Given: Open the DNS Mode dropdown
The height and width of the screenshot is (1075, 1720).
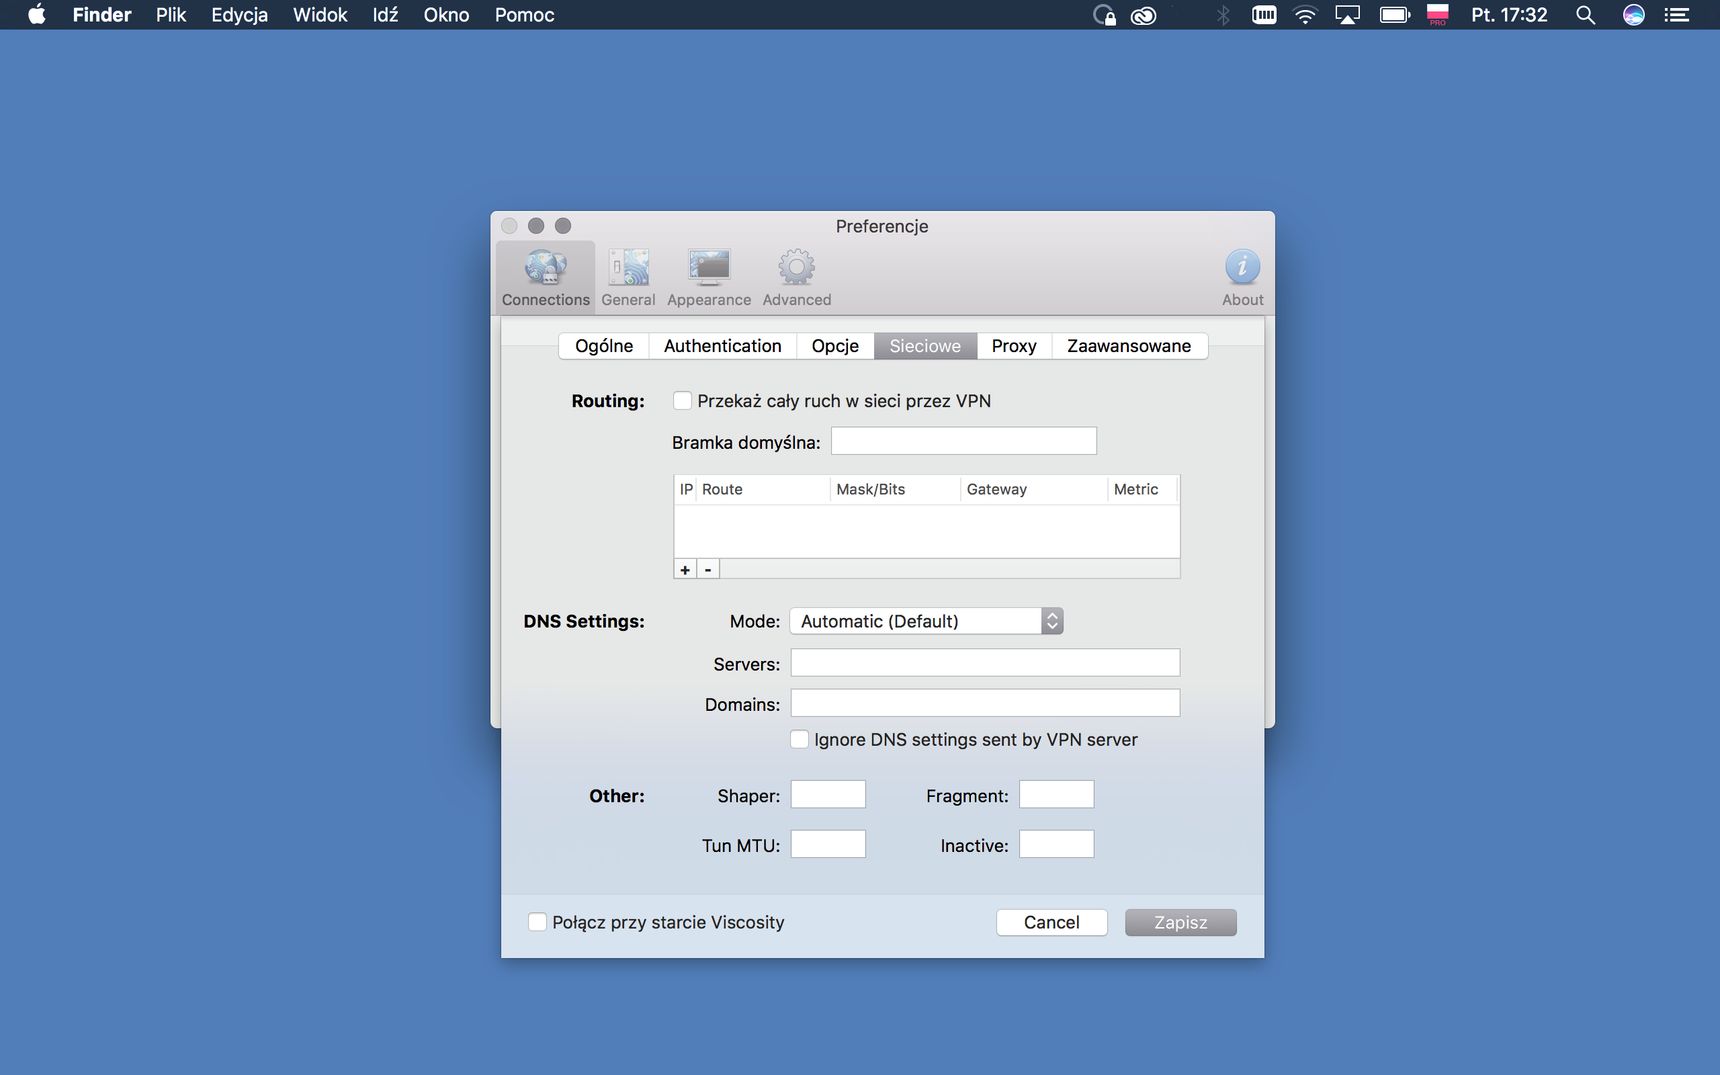Looking at the screenshot, I should [x=926, y=621].
